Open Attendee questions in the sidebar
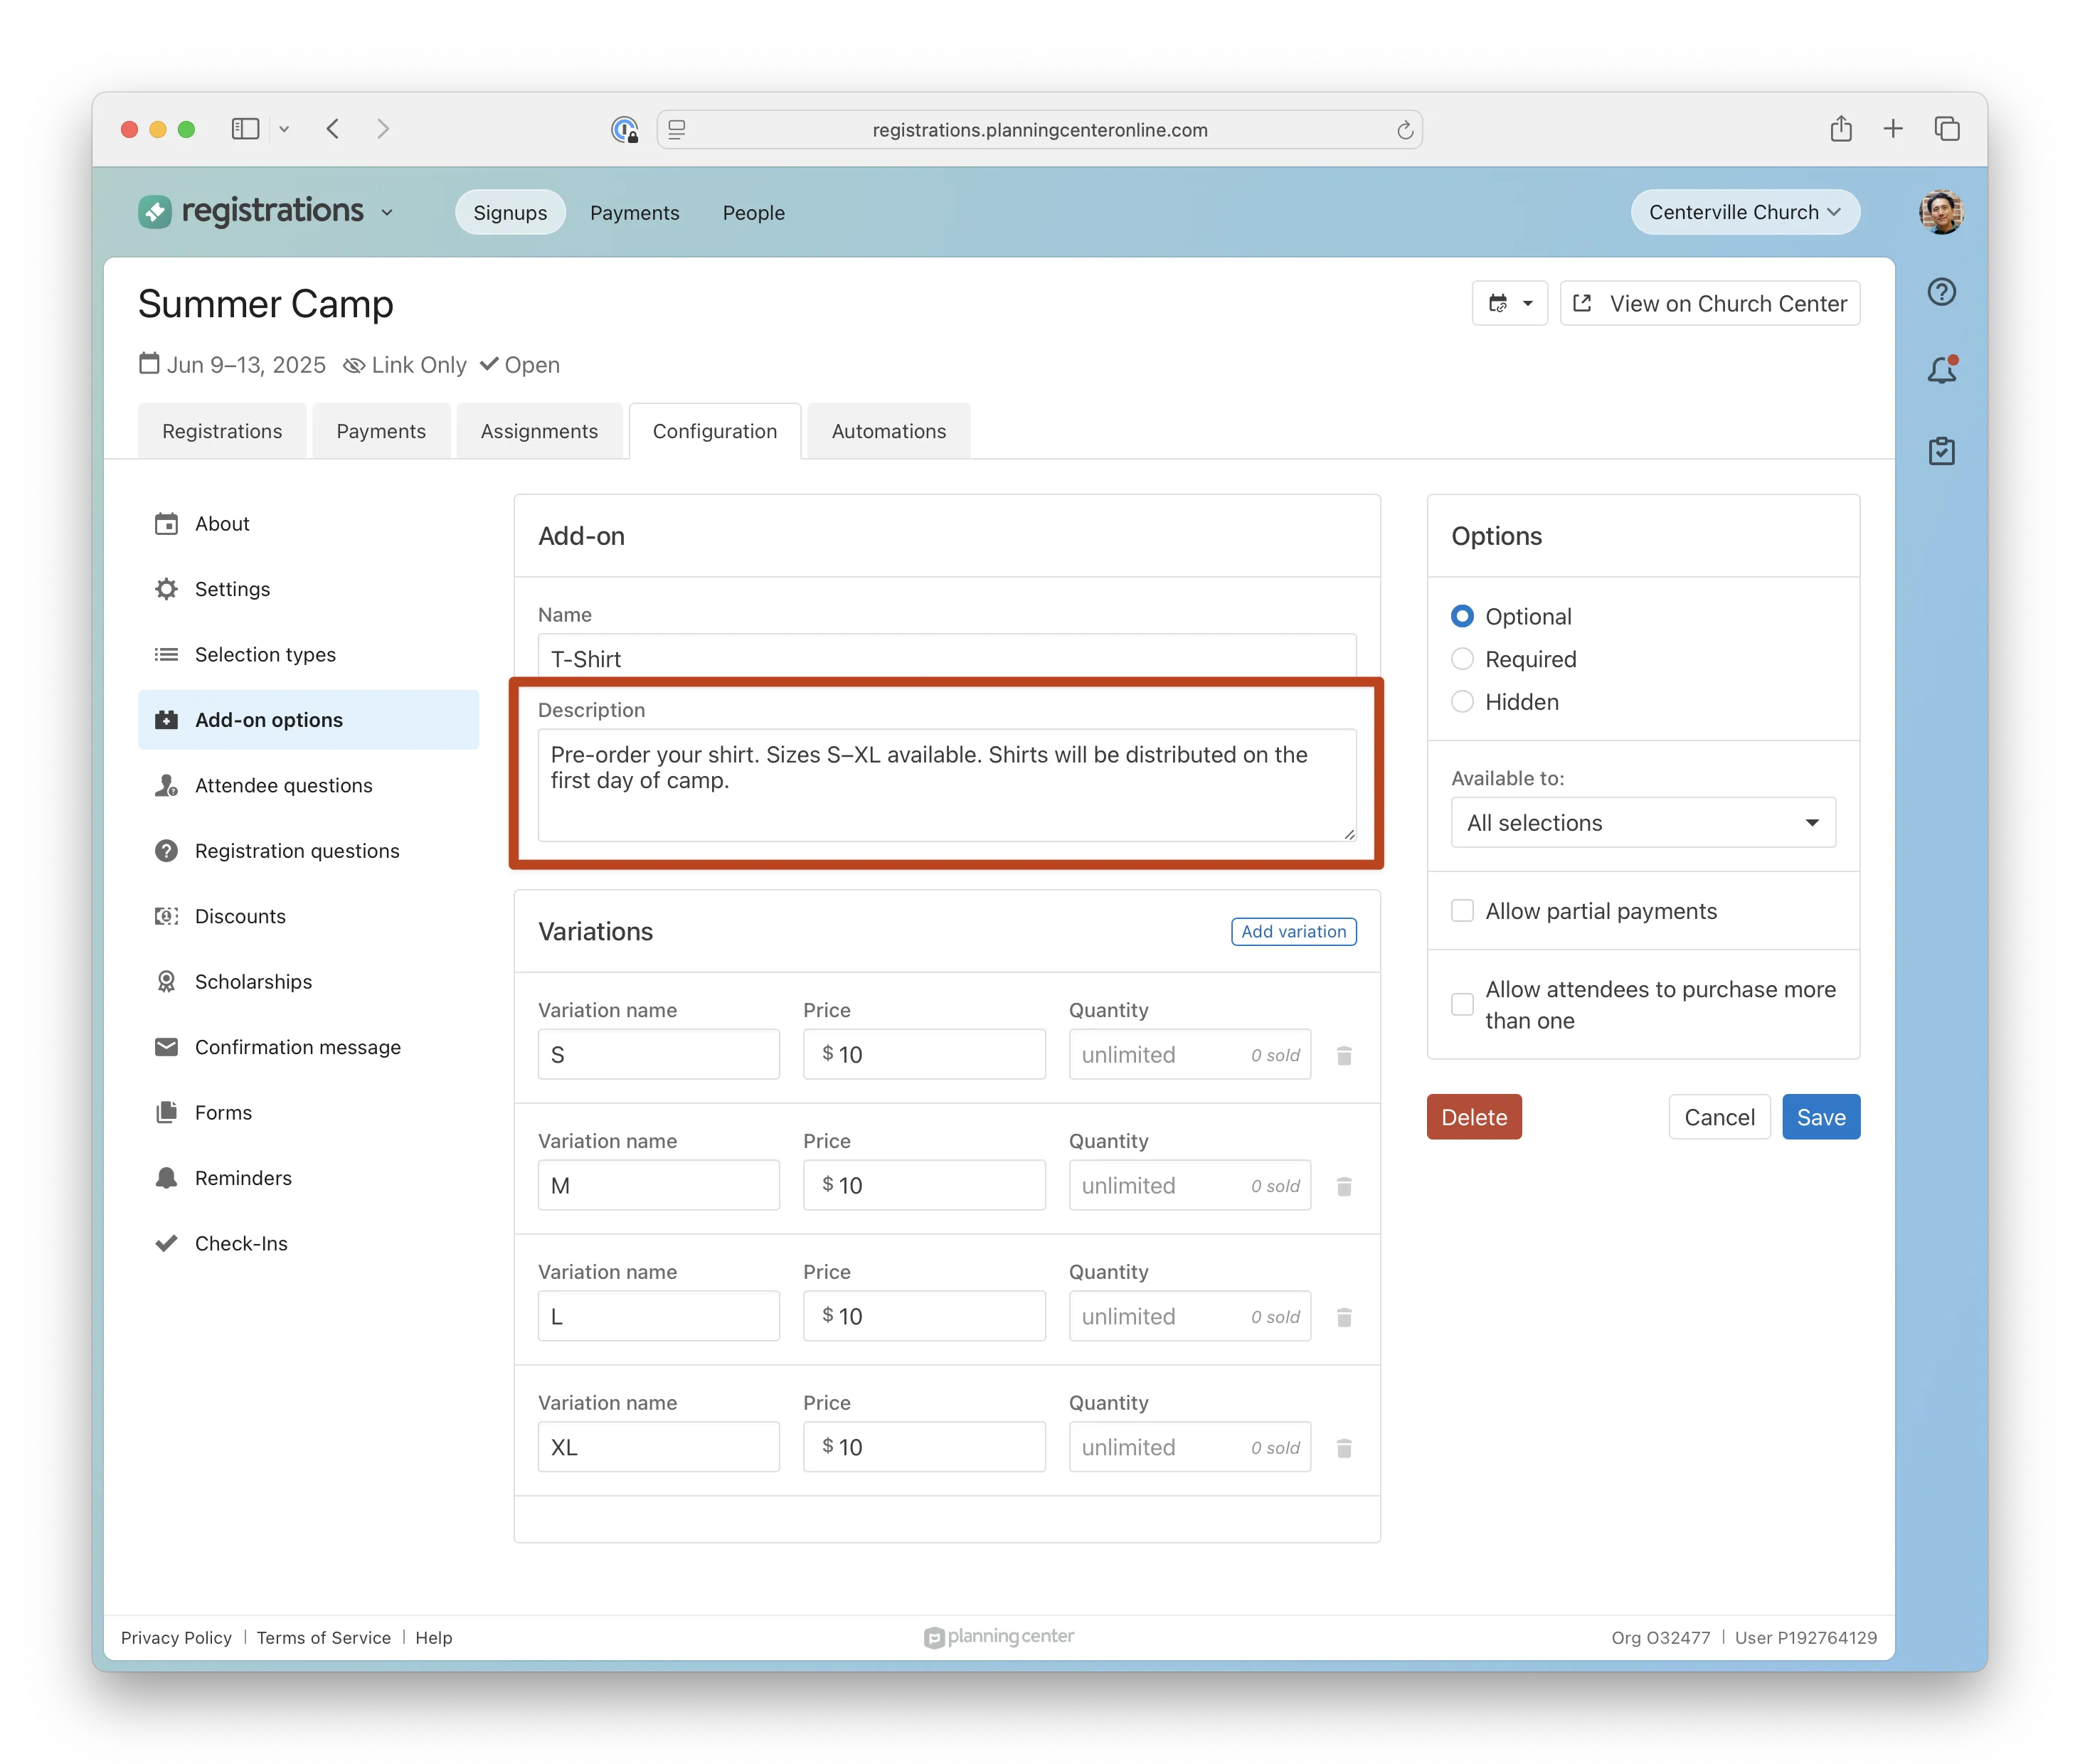The width and height of the screenshot is (2080, 1764). (309, 786)
